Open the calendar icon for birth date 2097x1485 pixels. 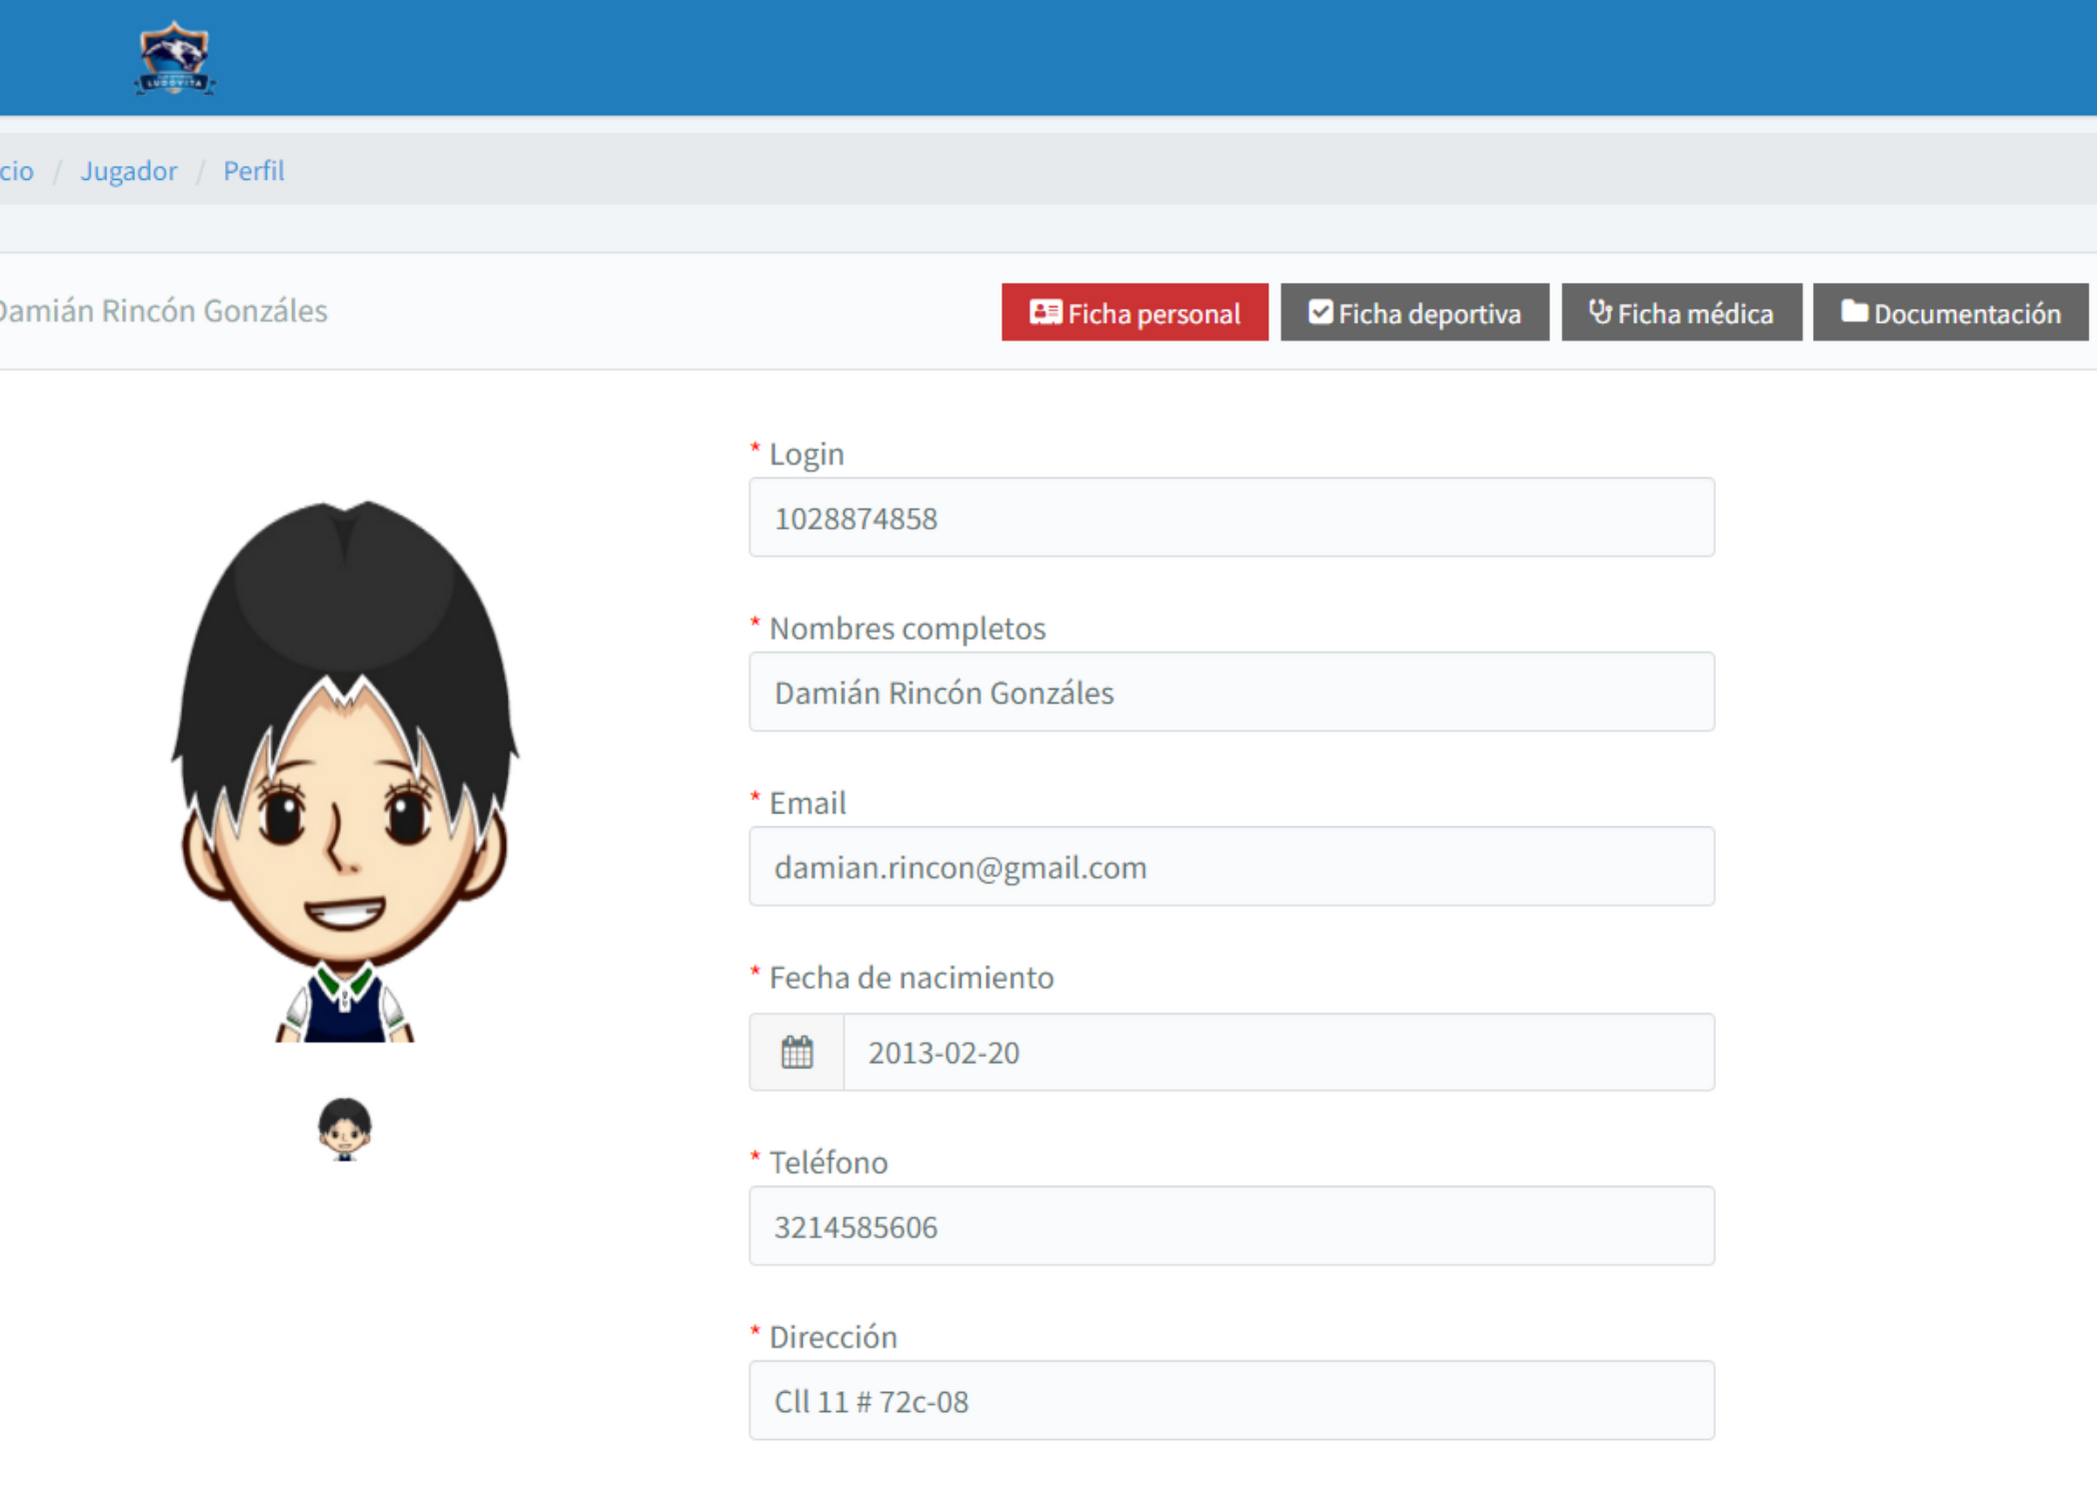(797, 1052)
